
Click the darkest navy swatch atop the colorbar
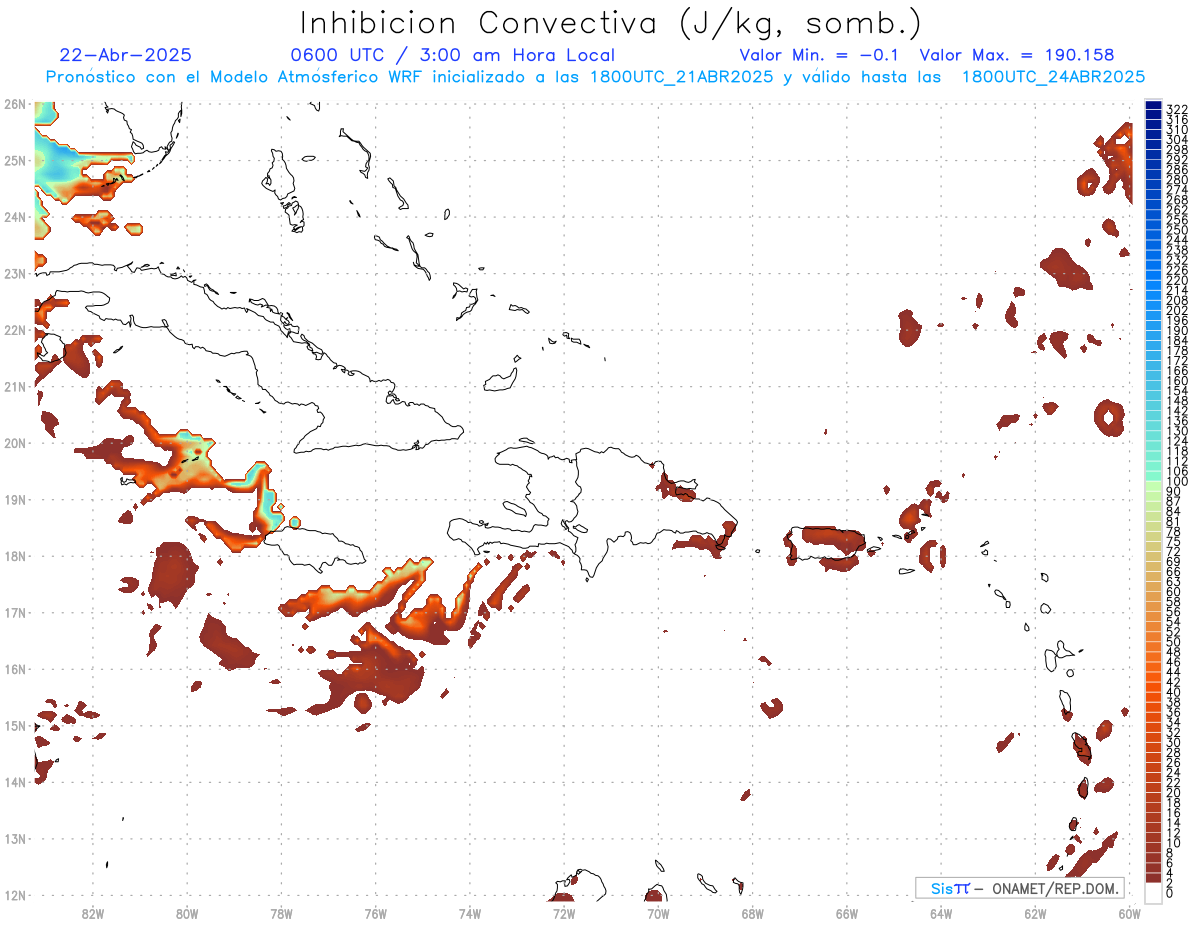pyautogui.click(x=1154, y=105)
